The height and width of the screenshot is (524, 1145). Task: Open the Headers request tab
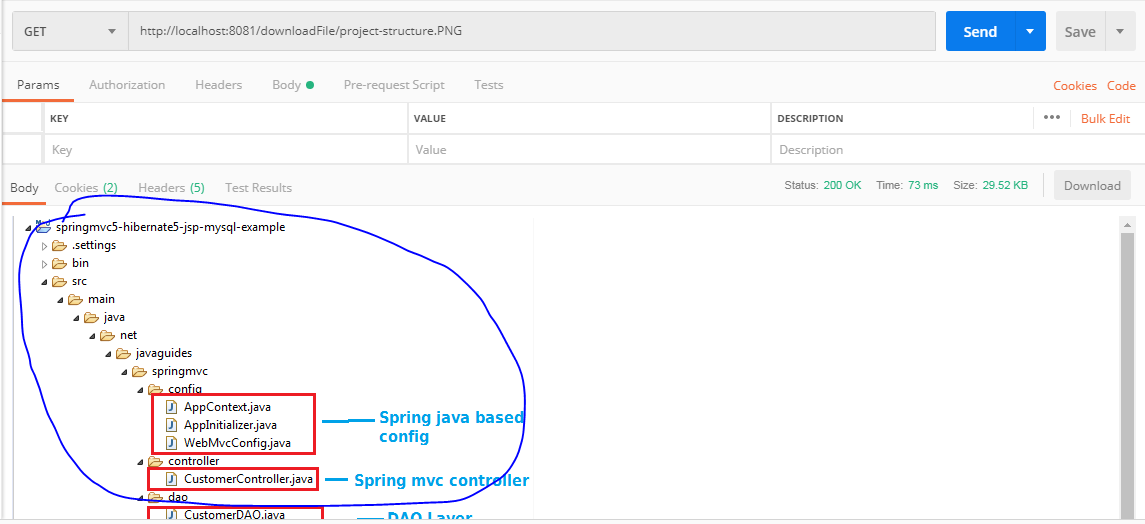(218, 85)
